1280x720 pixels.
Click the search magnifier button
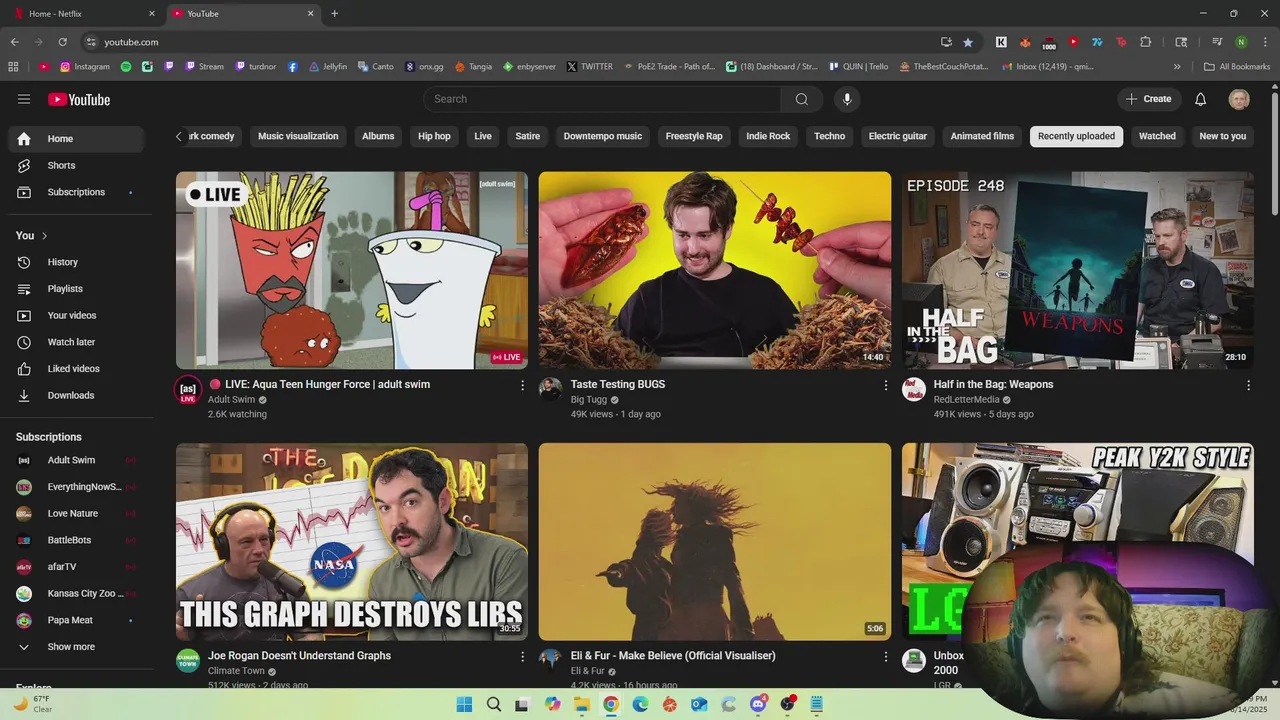802,99
